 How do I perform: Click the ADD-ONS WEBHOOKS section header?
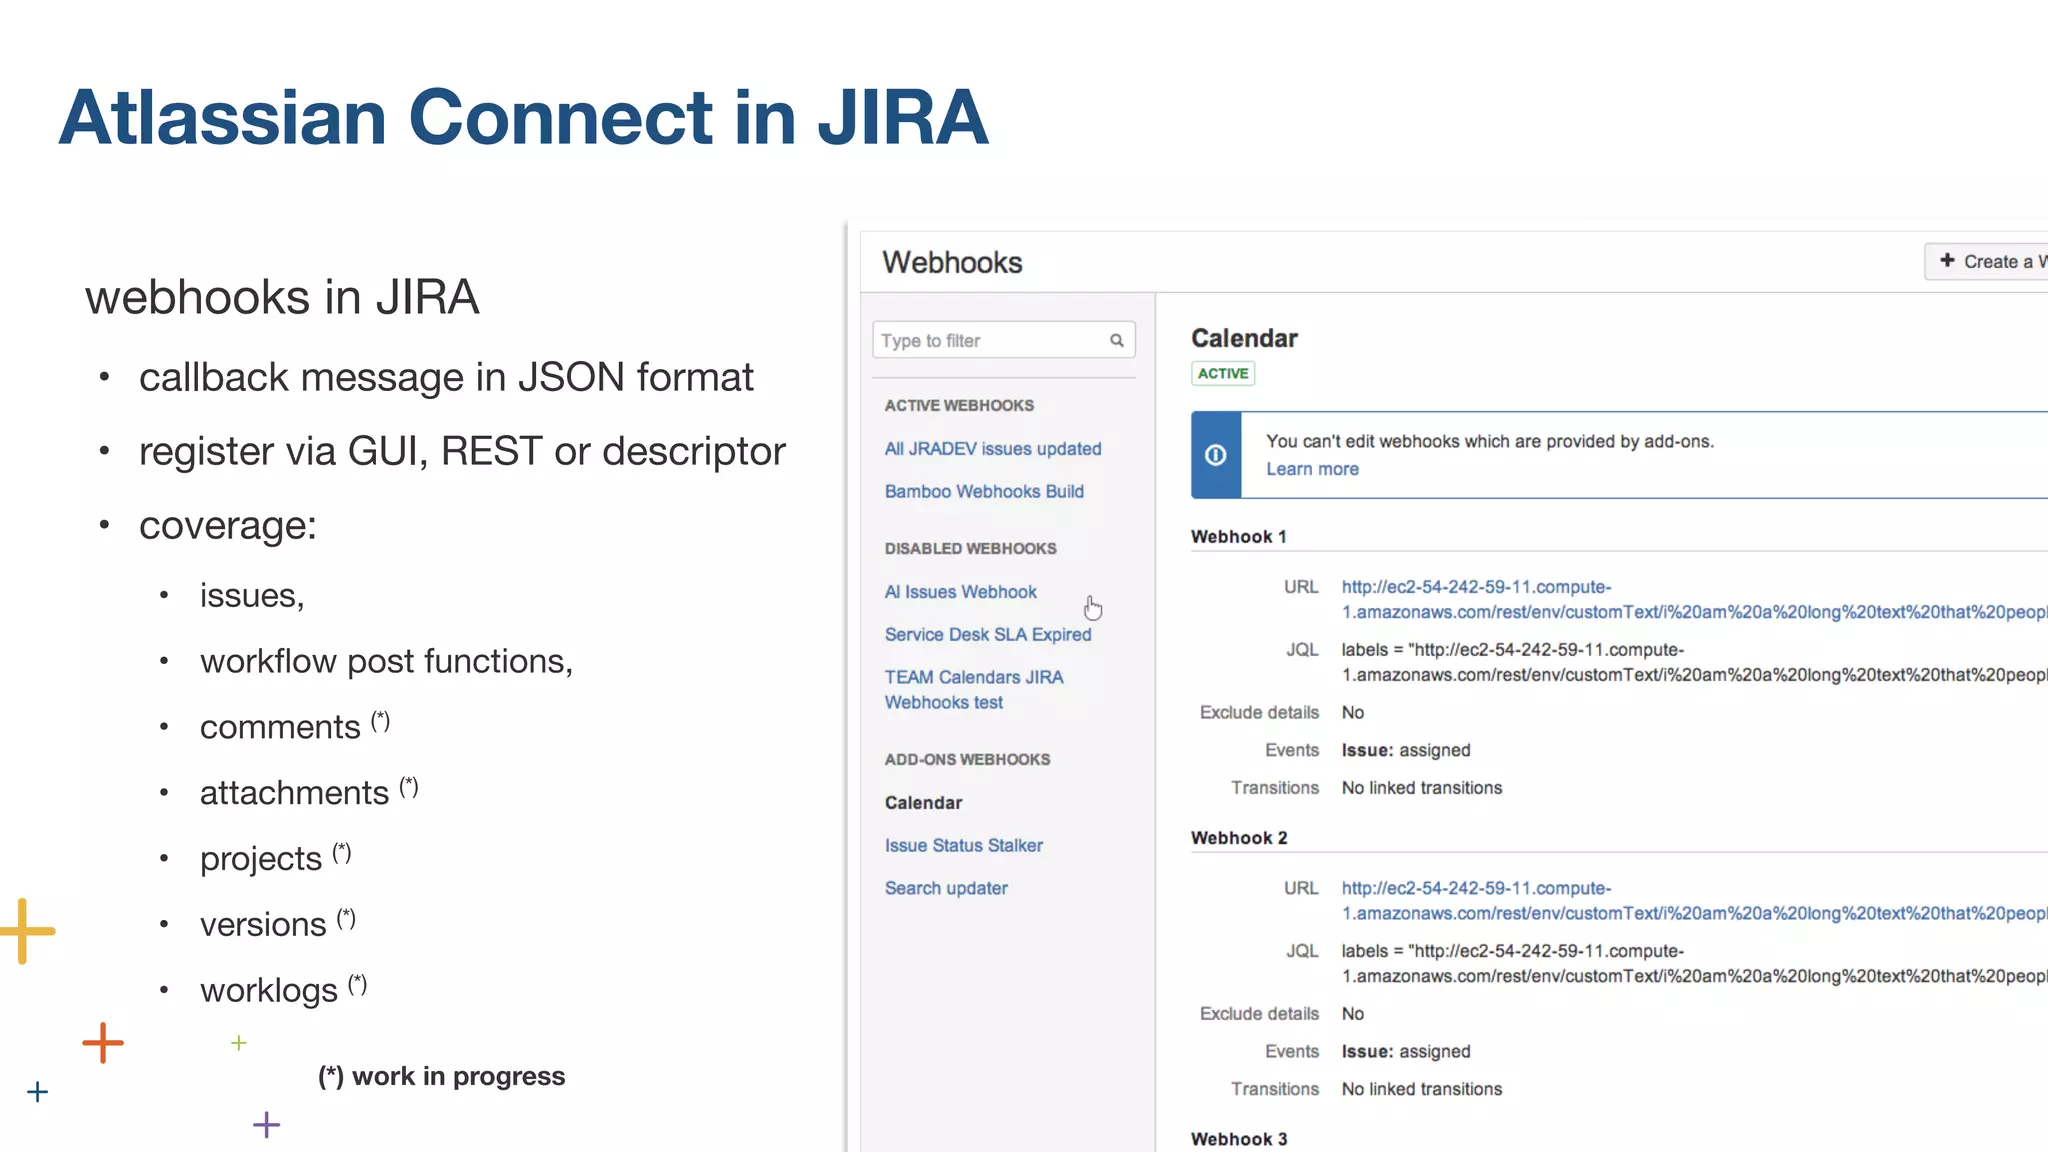point(967,759)
